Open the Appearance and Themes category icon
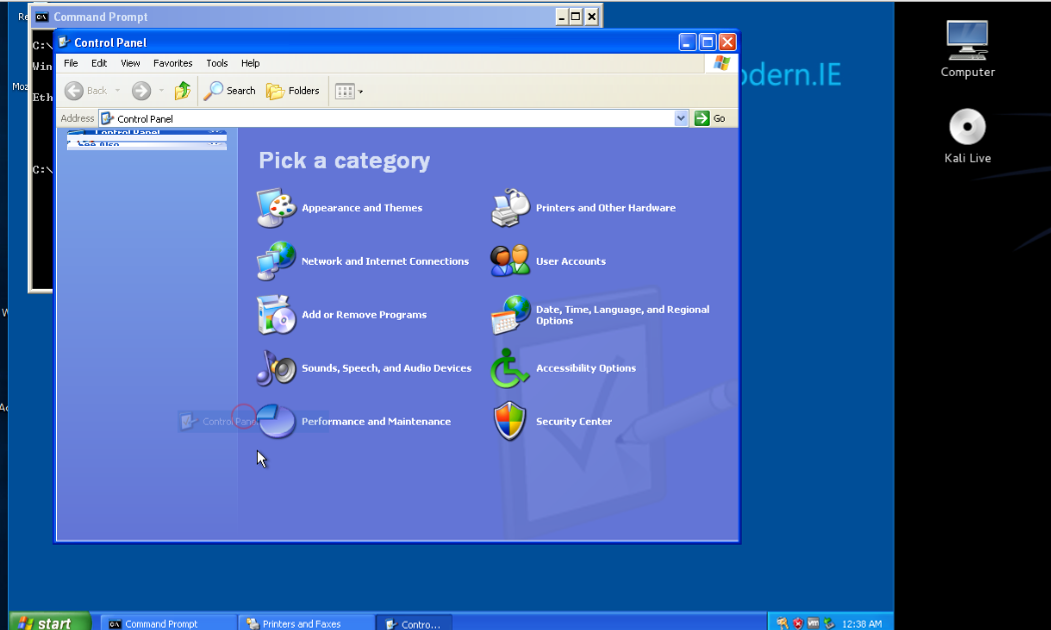Viewport: 1051px width, 630px height. coord(276,207)
